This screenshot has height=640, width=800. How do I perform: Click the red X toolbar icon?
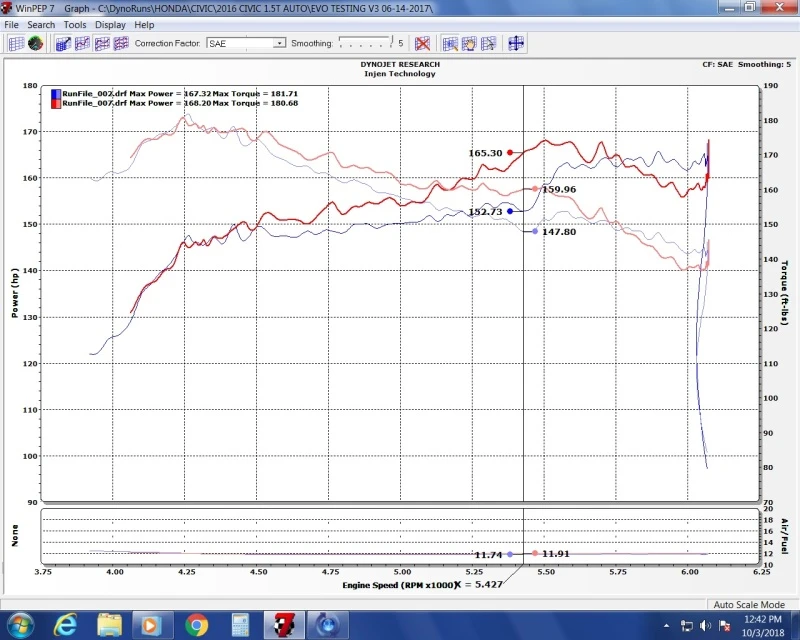423,44
